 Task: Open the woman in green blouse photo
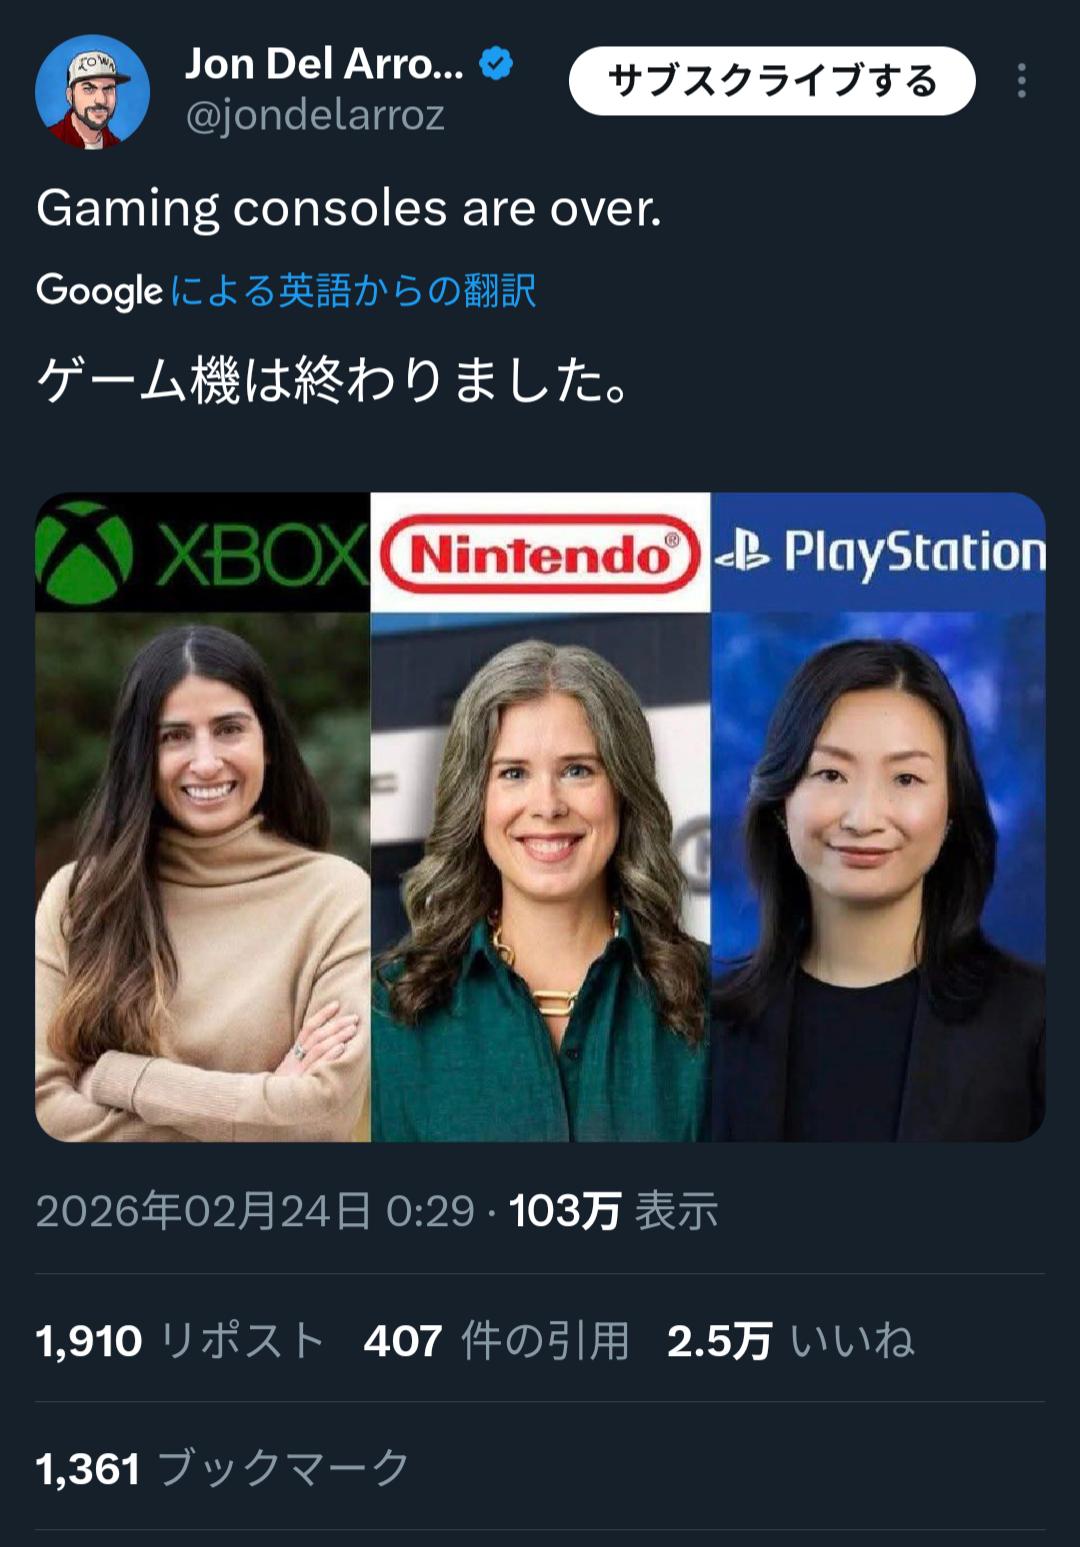pos(540,877)
